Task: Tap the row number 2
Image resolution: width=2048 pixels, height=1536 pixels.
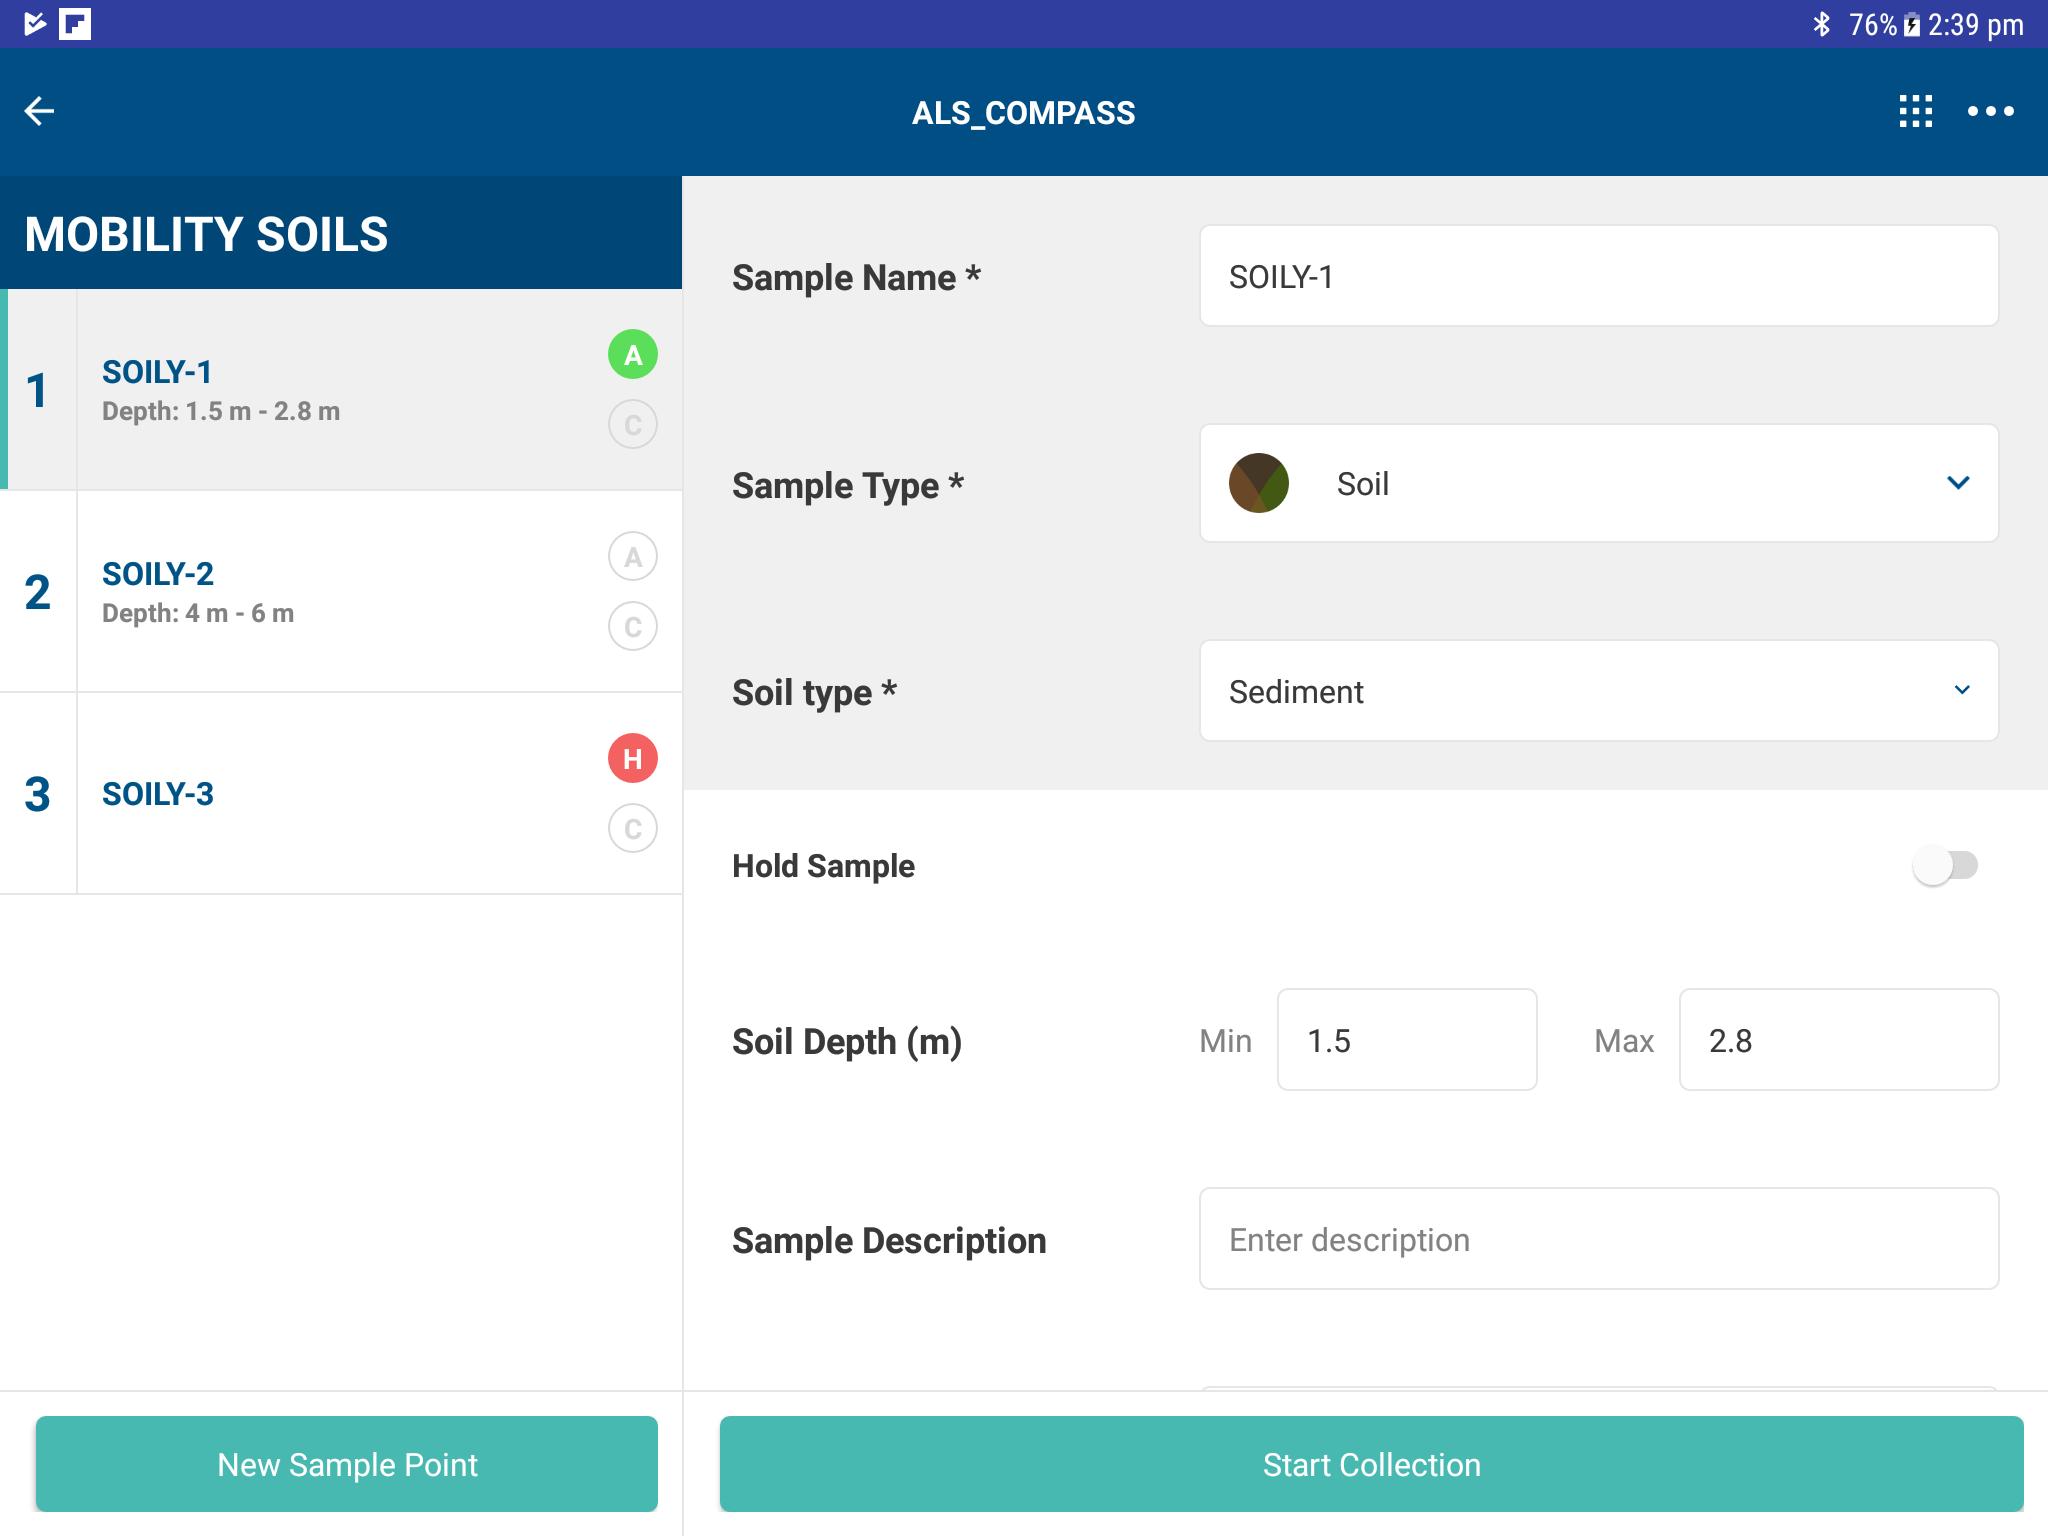Action: (37, 592)
